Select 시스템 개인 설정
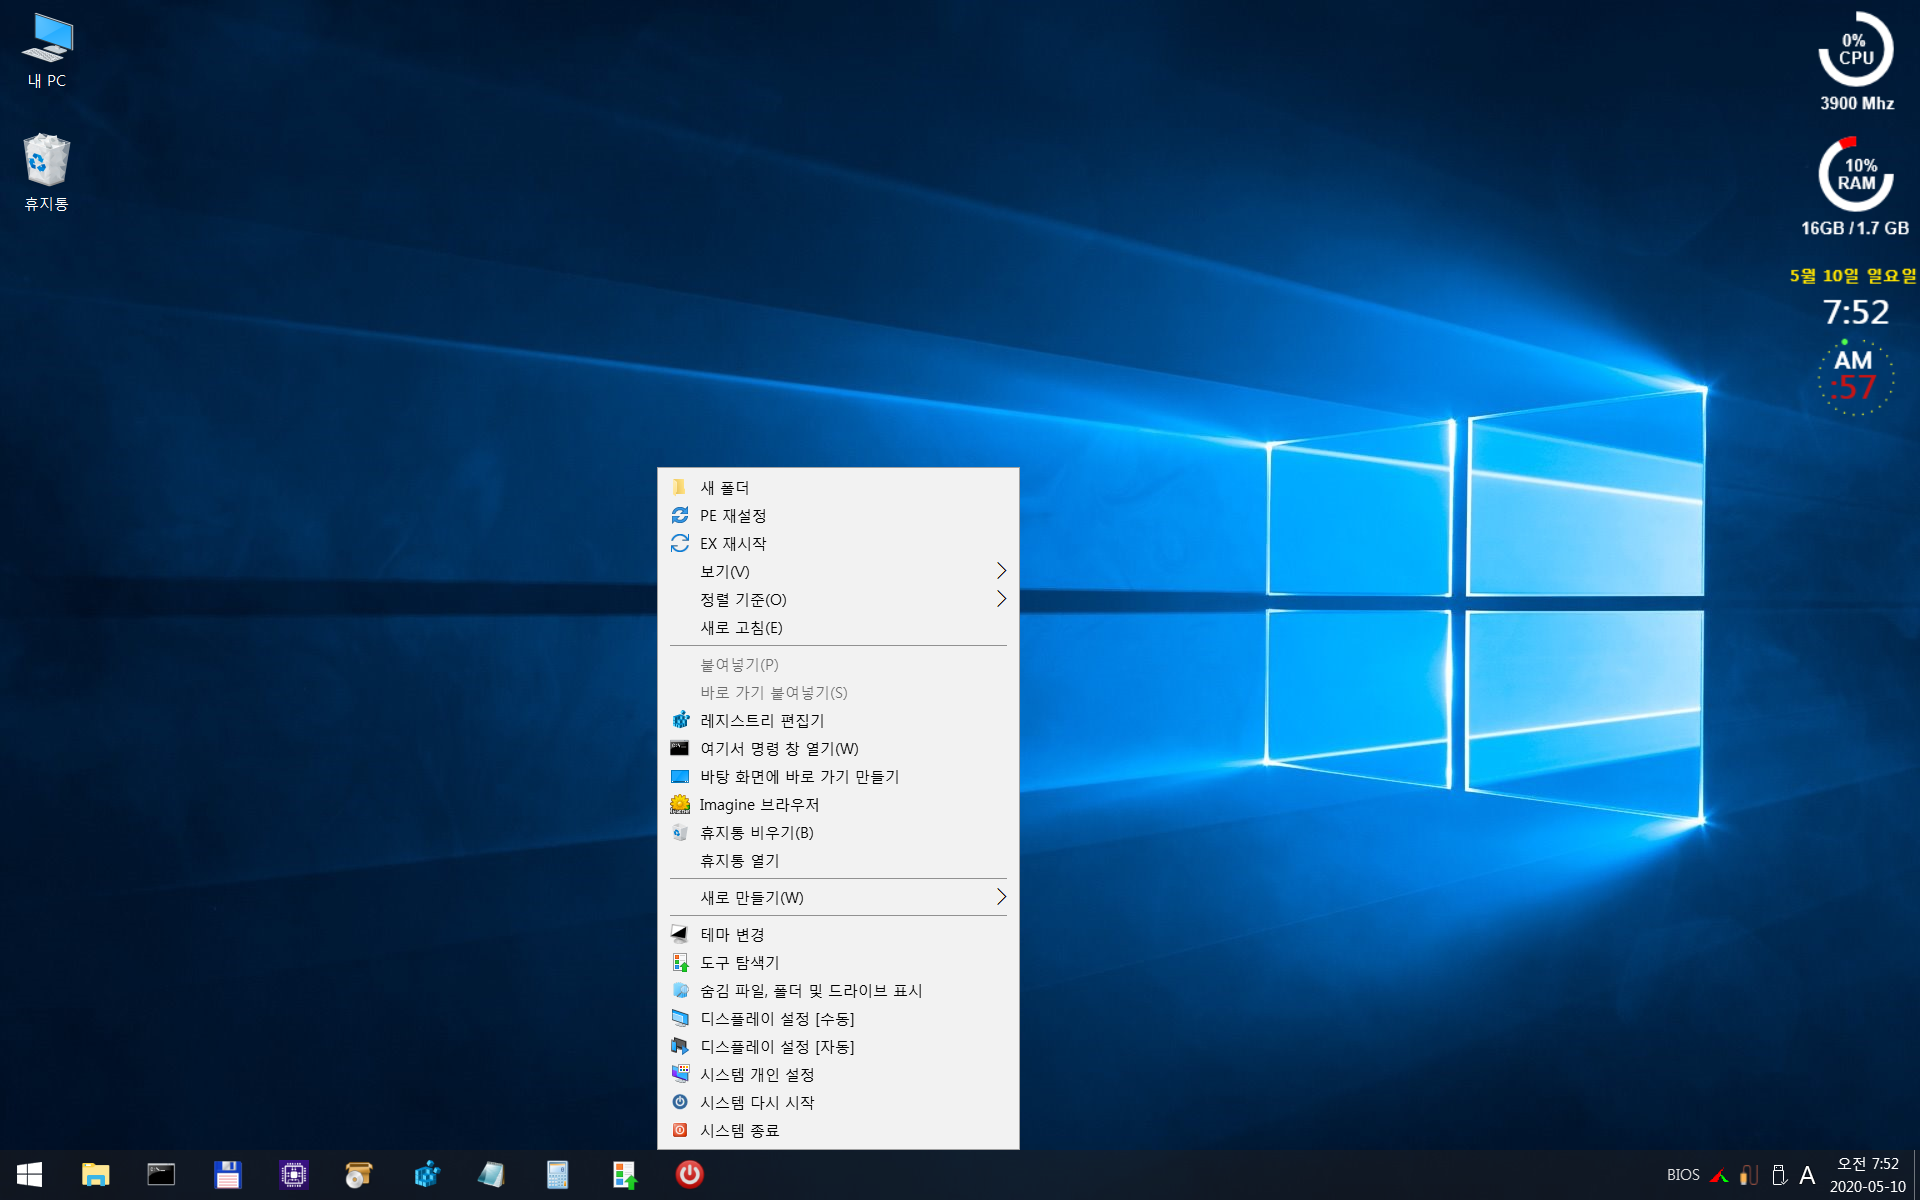 click(838, 1074)
